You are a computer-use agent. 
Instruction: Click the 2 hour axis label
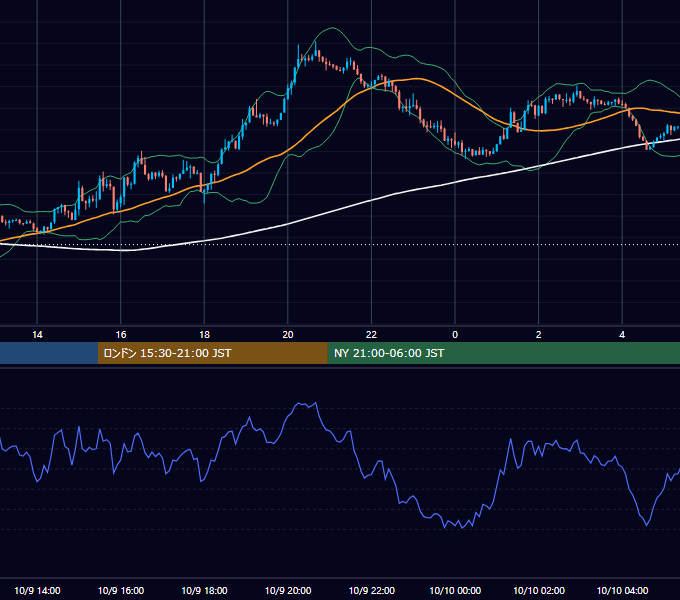(x=538, y=335)
